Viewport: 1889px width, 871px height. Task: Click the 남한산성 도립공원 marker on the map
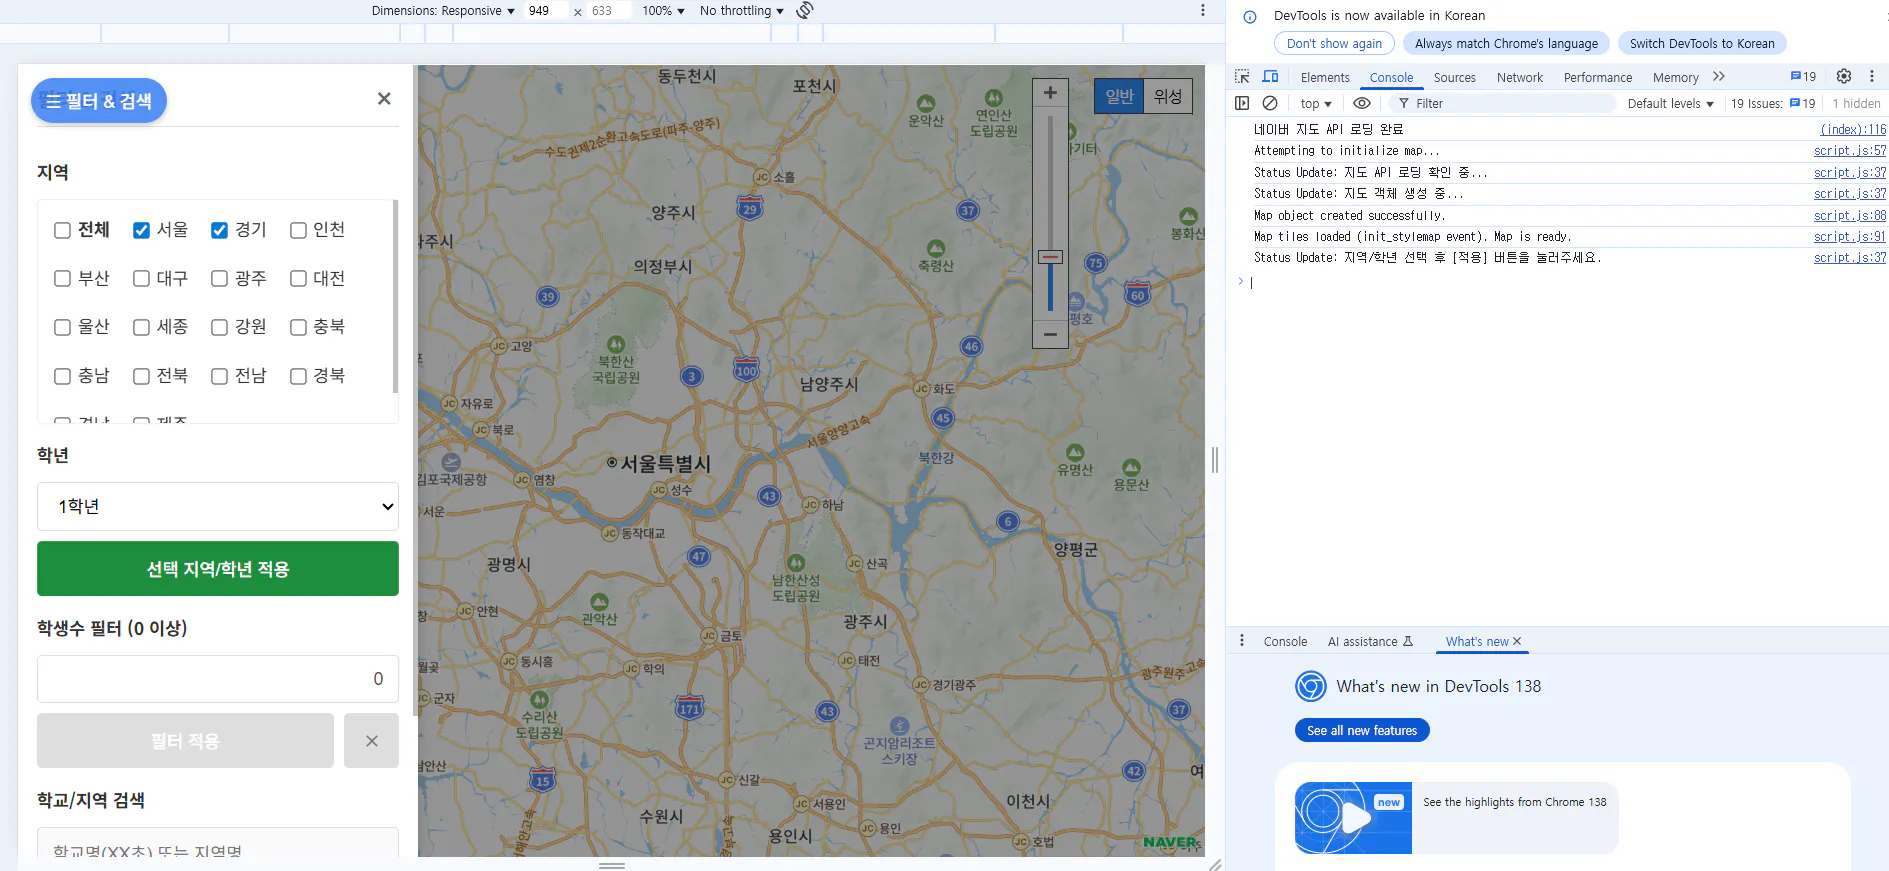[x=796, y=563]
